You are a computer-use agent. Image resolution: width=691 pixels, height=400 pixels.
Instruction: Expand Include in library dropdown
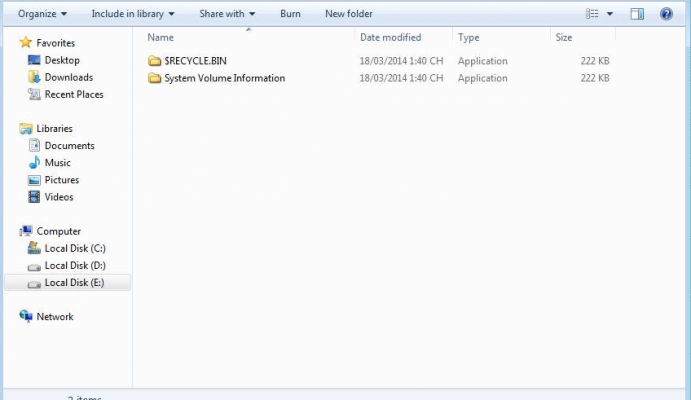(x=133, y=14)
